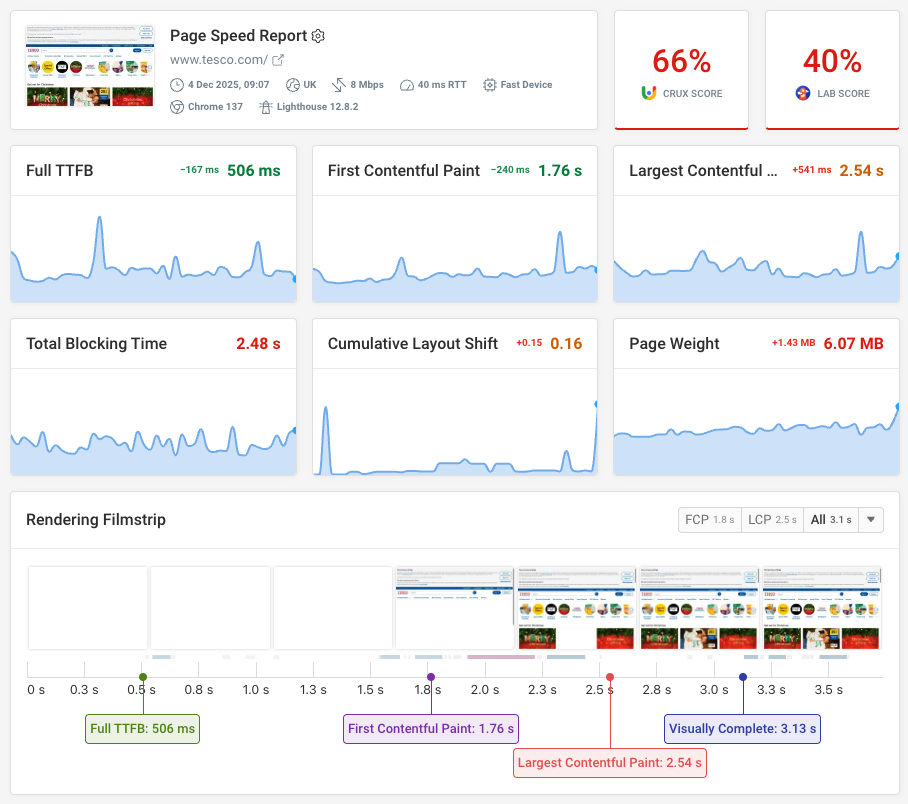Image resolution: width=908 pixels, height=804 pixels.
Task: Open tesco.com using the external link icon
Action: [280, 59]
